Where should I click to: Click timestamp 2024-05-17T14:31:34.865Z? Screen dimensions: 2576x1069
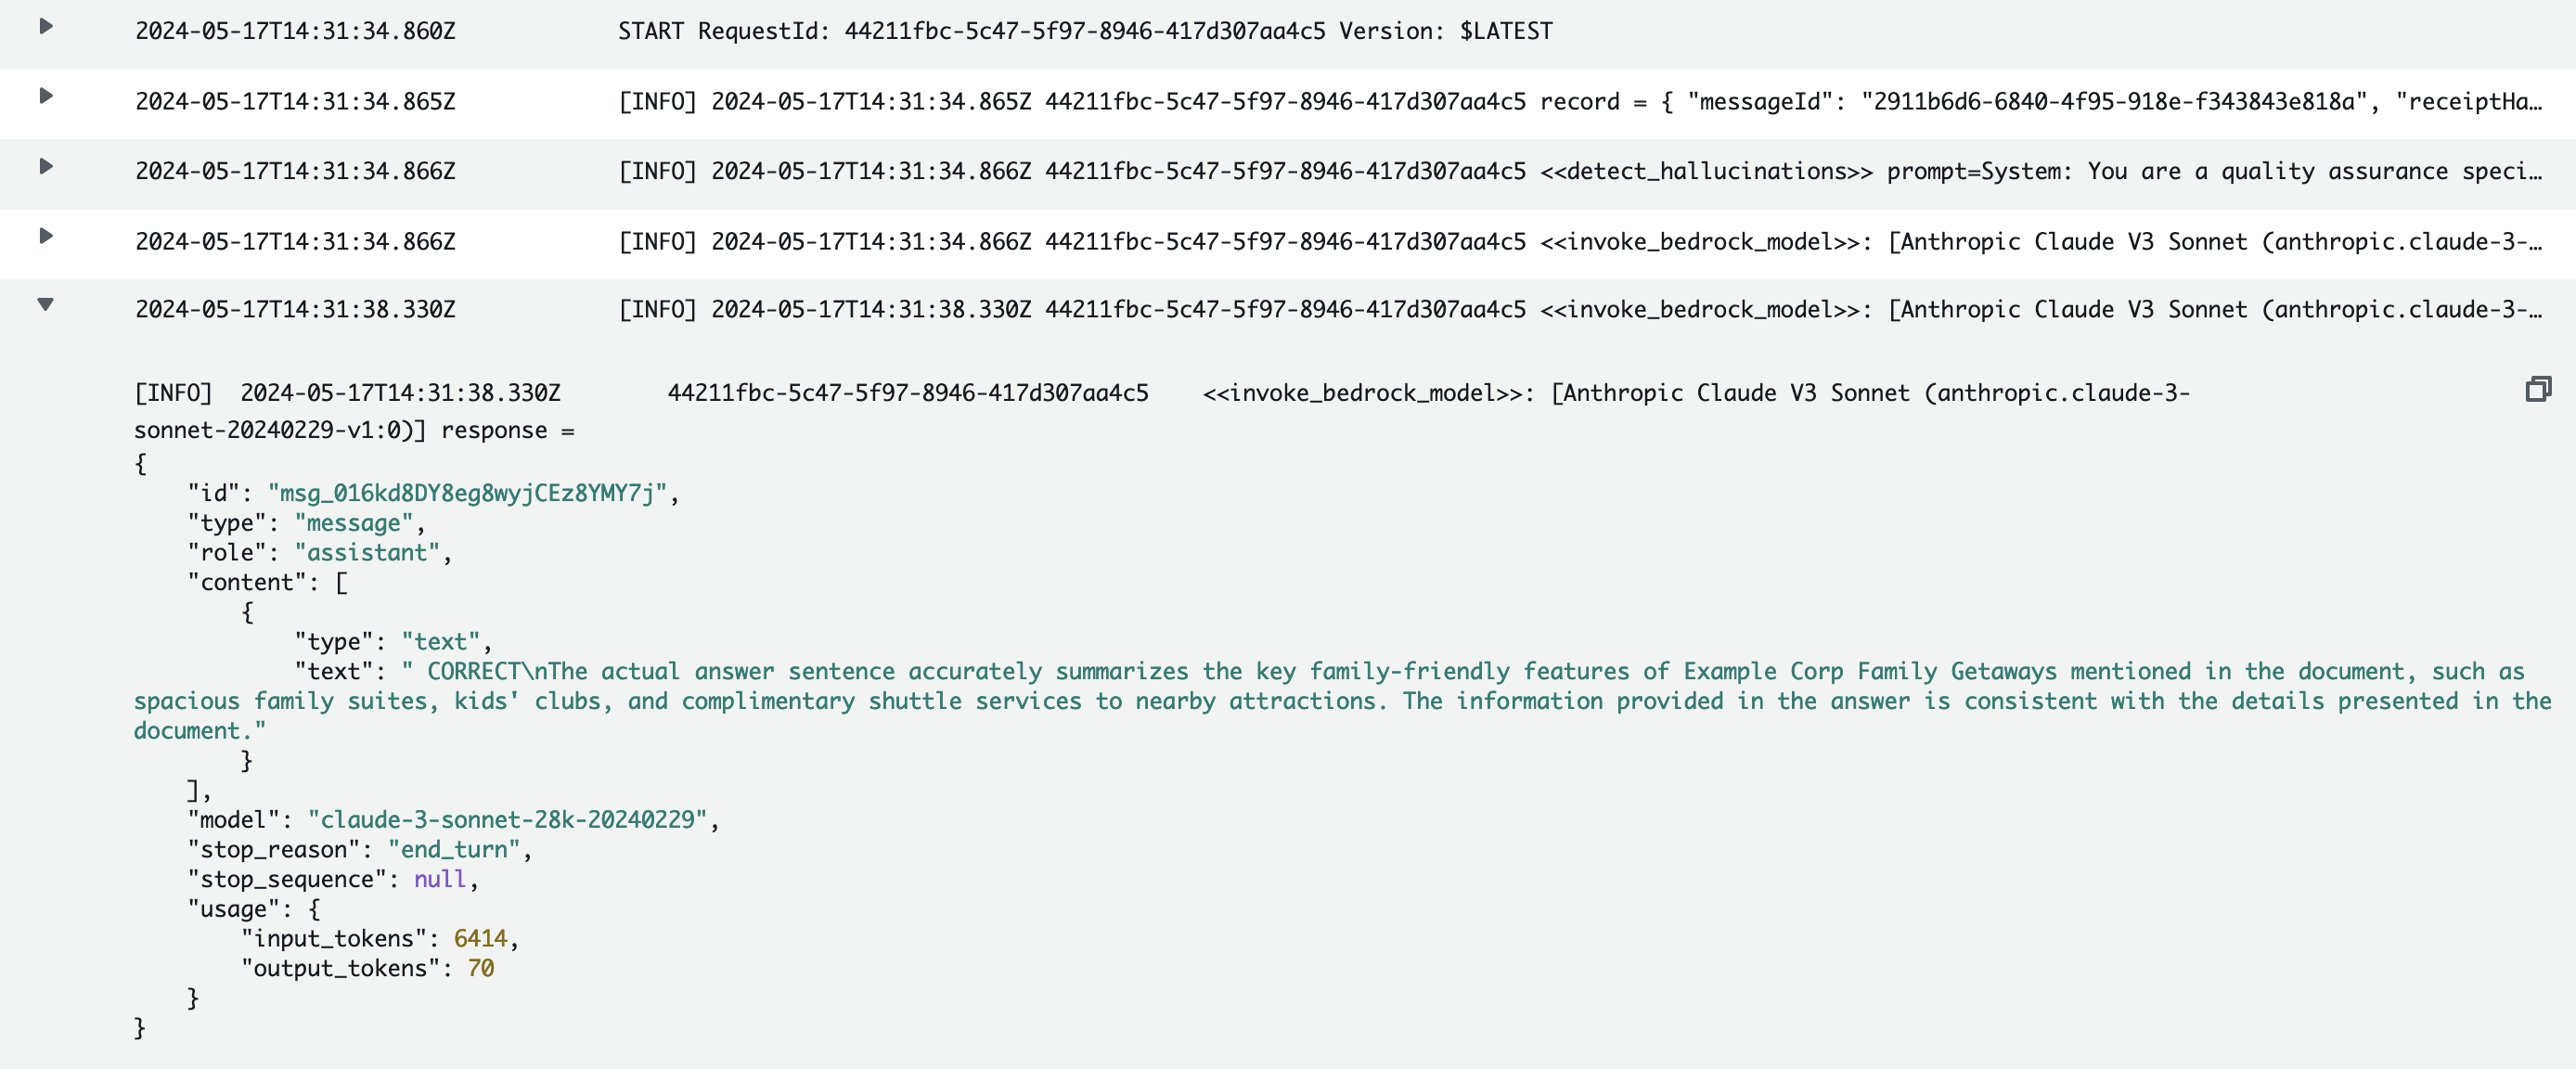click(295, 102)
